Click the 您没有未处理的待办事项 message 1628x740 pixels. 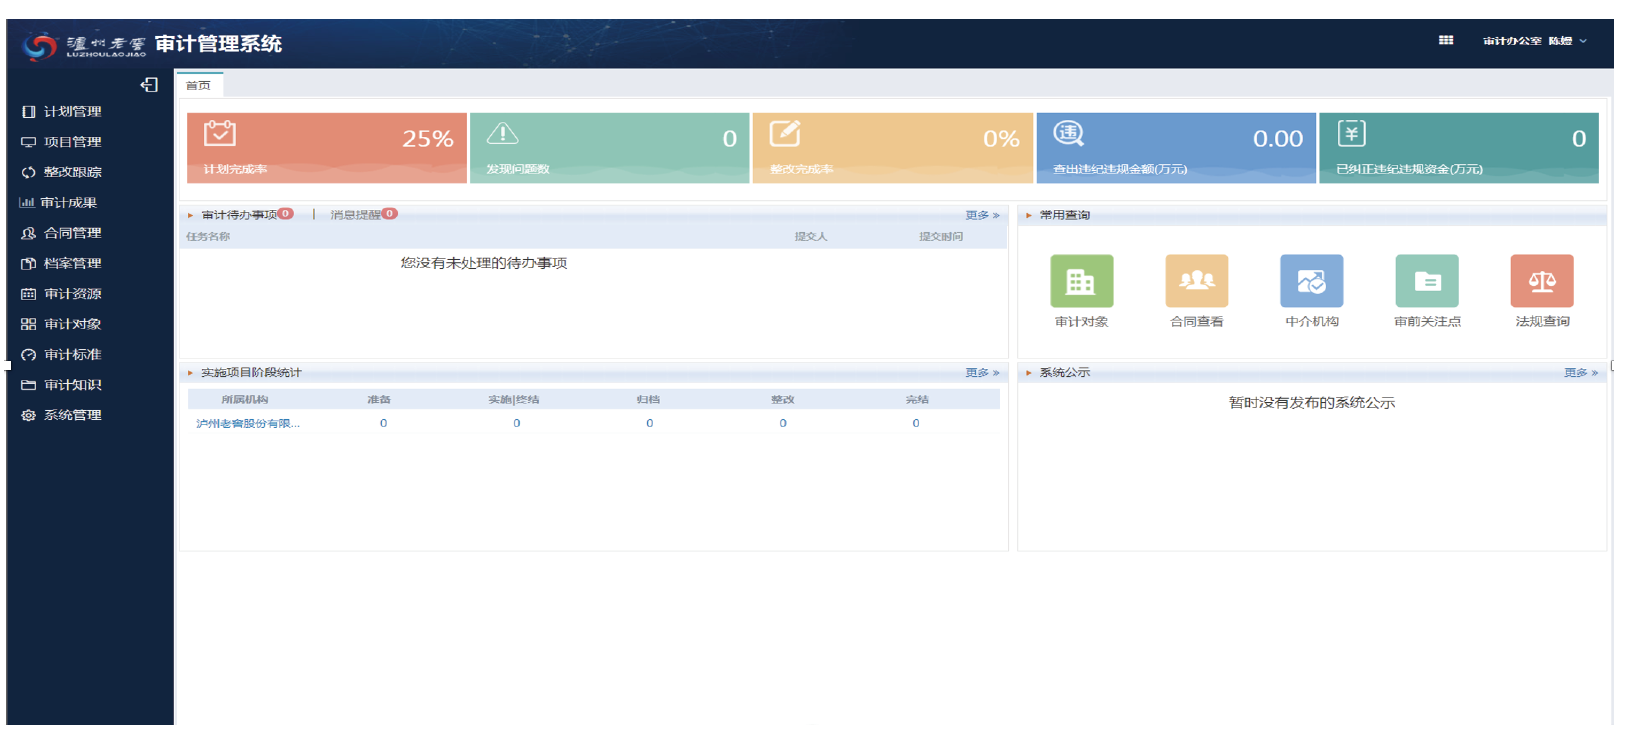484,263
